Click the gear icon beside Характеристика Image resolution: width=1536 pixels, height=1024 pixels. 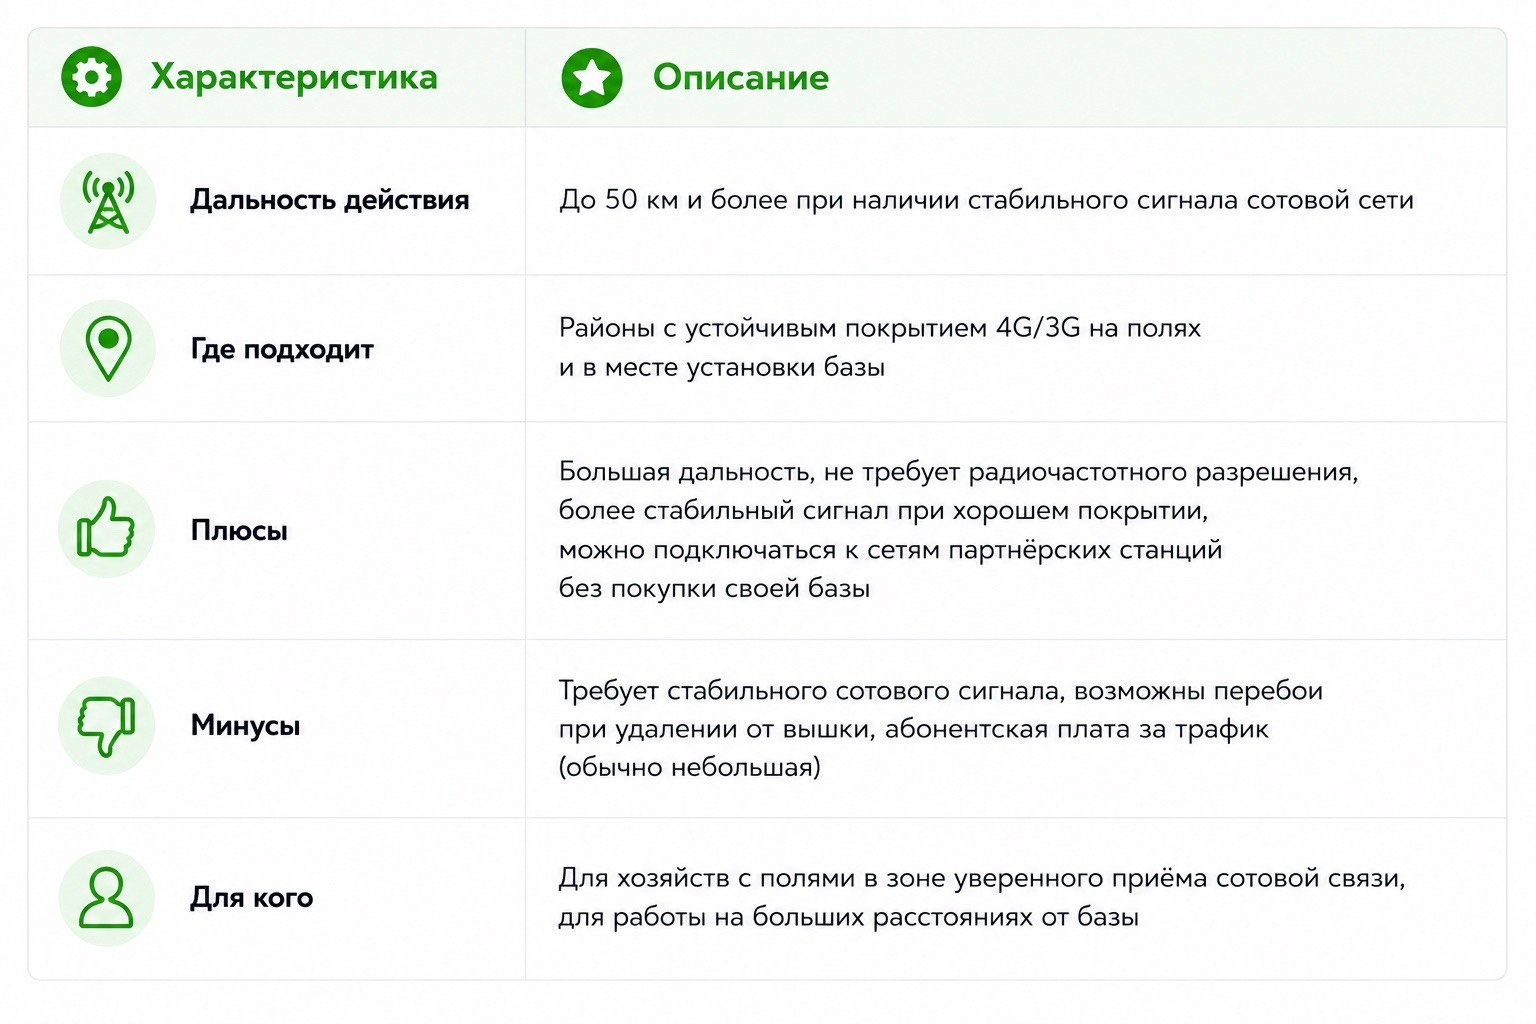91,77
